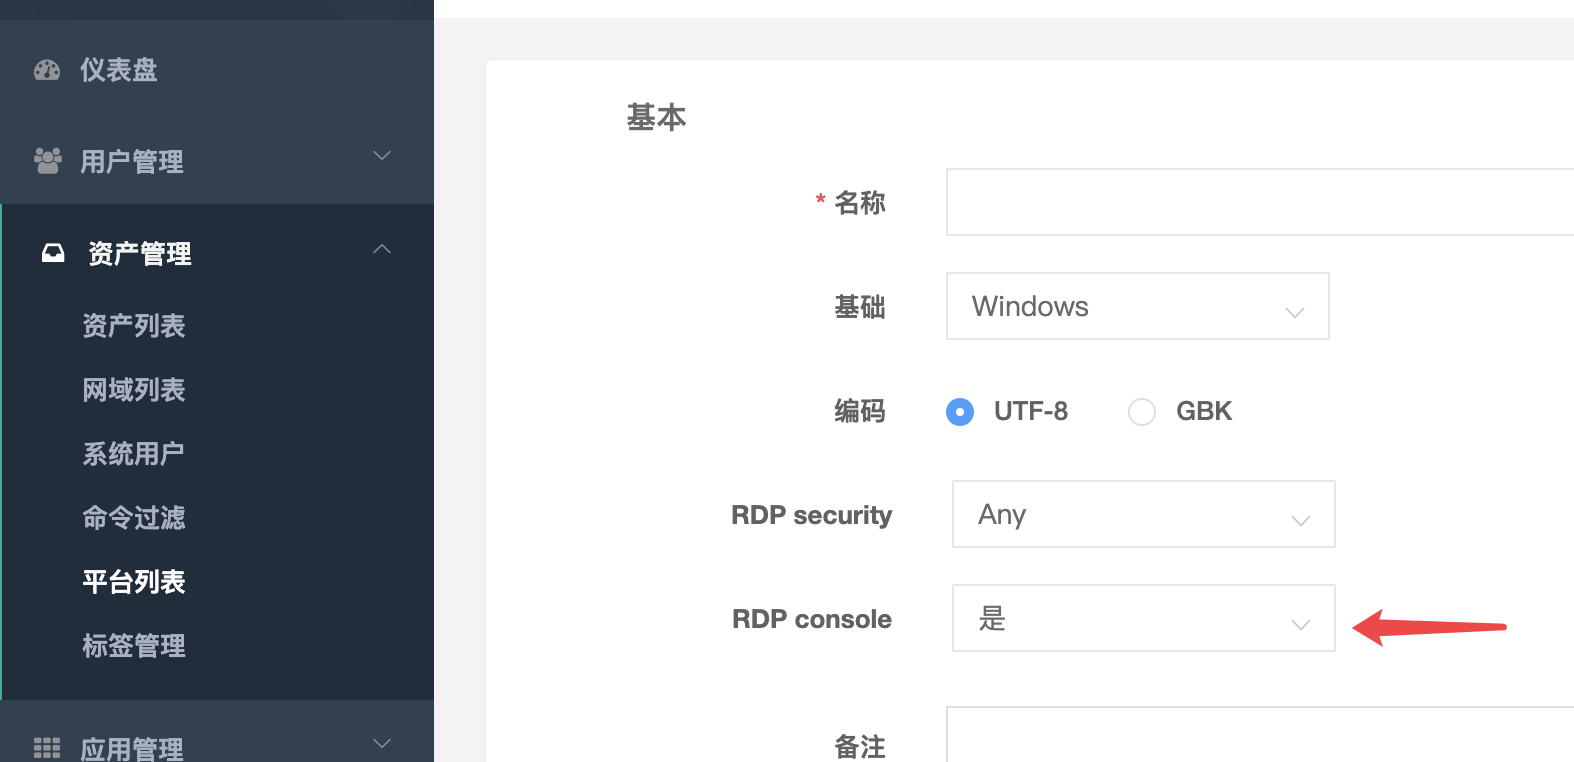This screenshot has width=1574, height=762.
Task: Select the UTF-8 encoding radio button
Action: pos(959,412)
